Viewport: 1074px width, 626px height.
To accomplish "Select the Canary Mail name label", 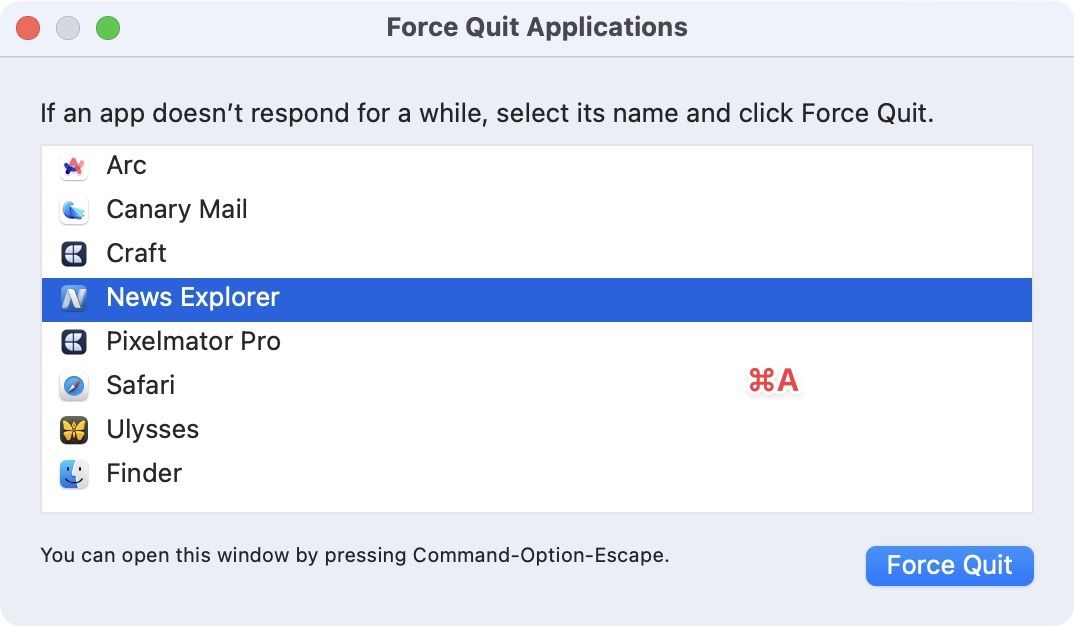I will click(x=176, y=210).
